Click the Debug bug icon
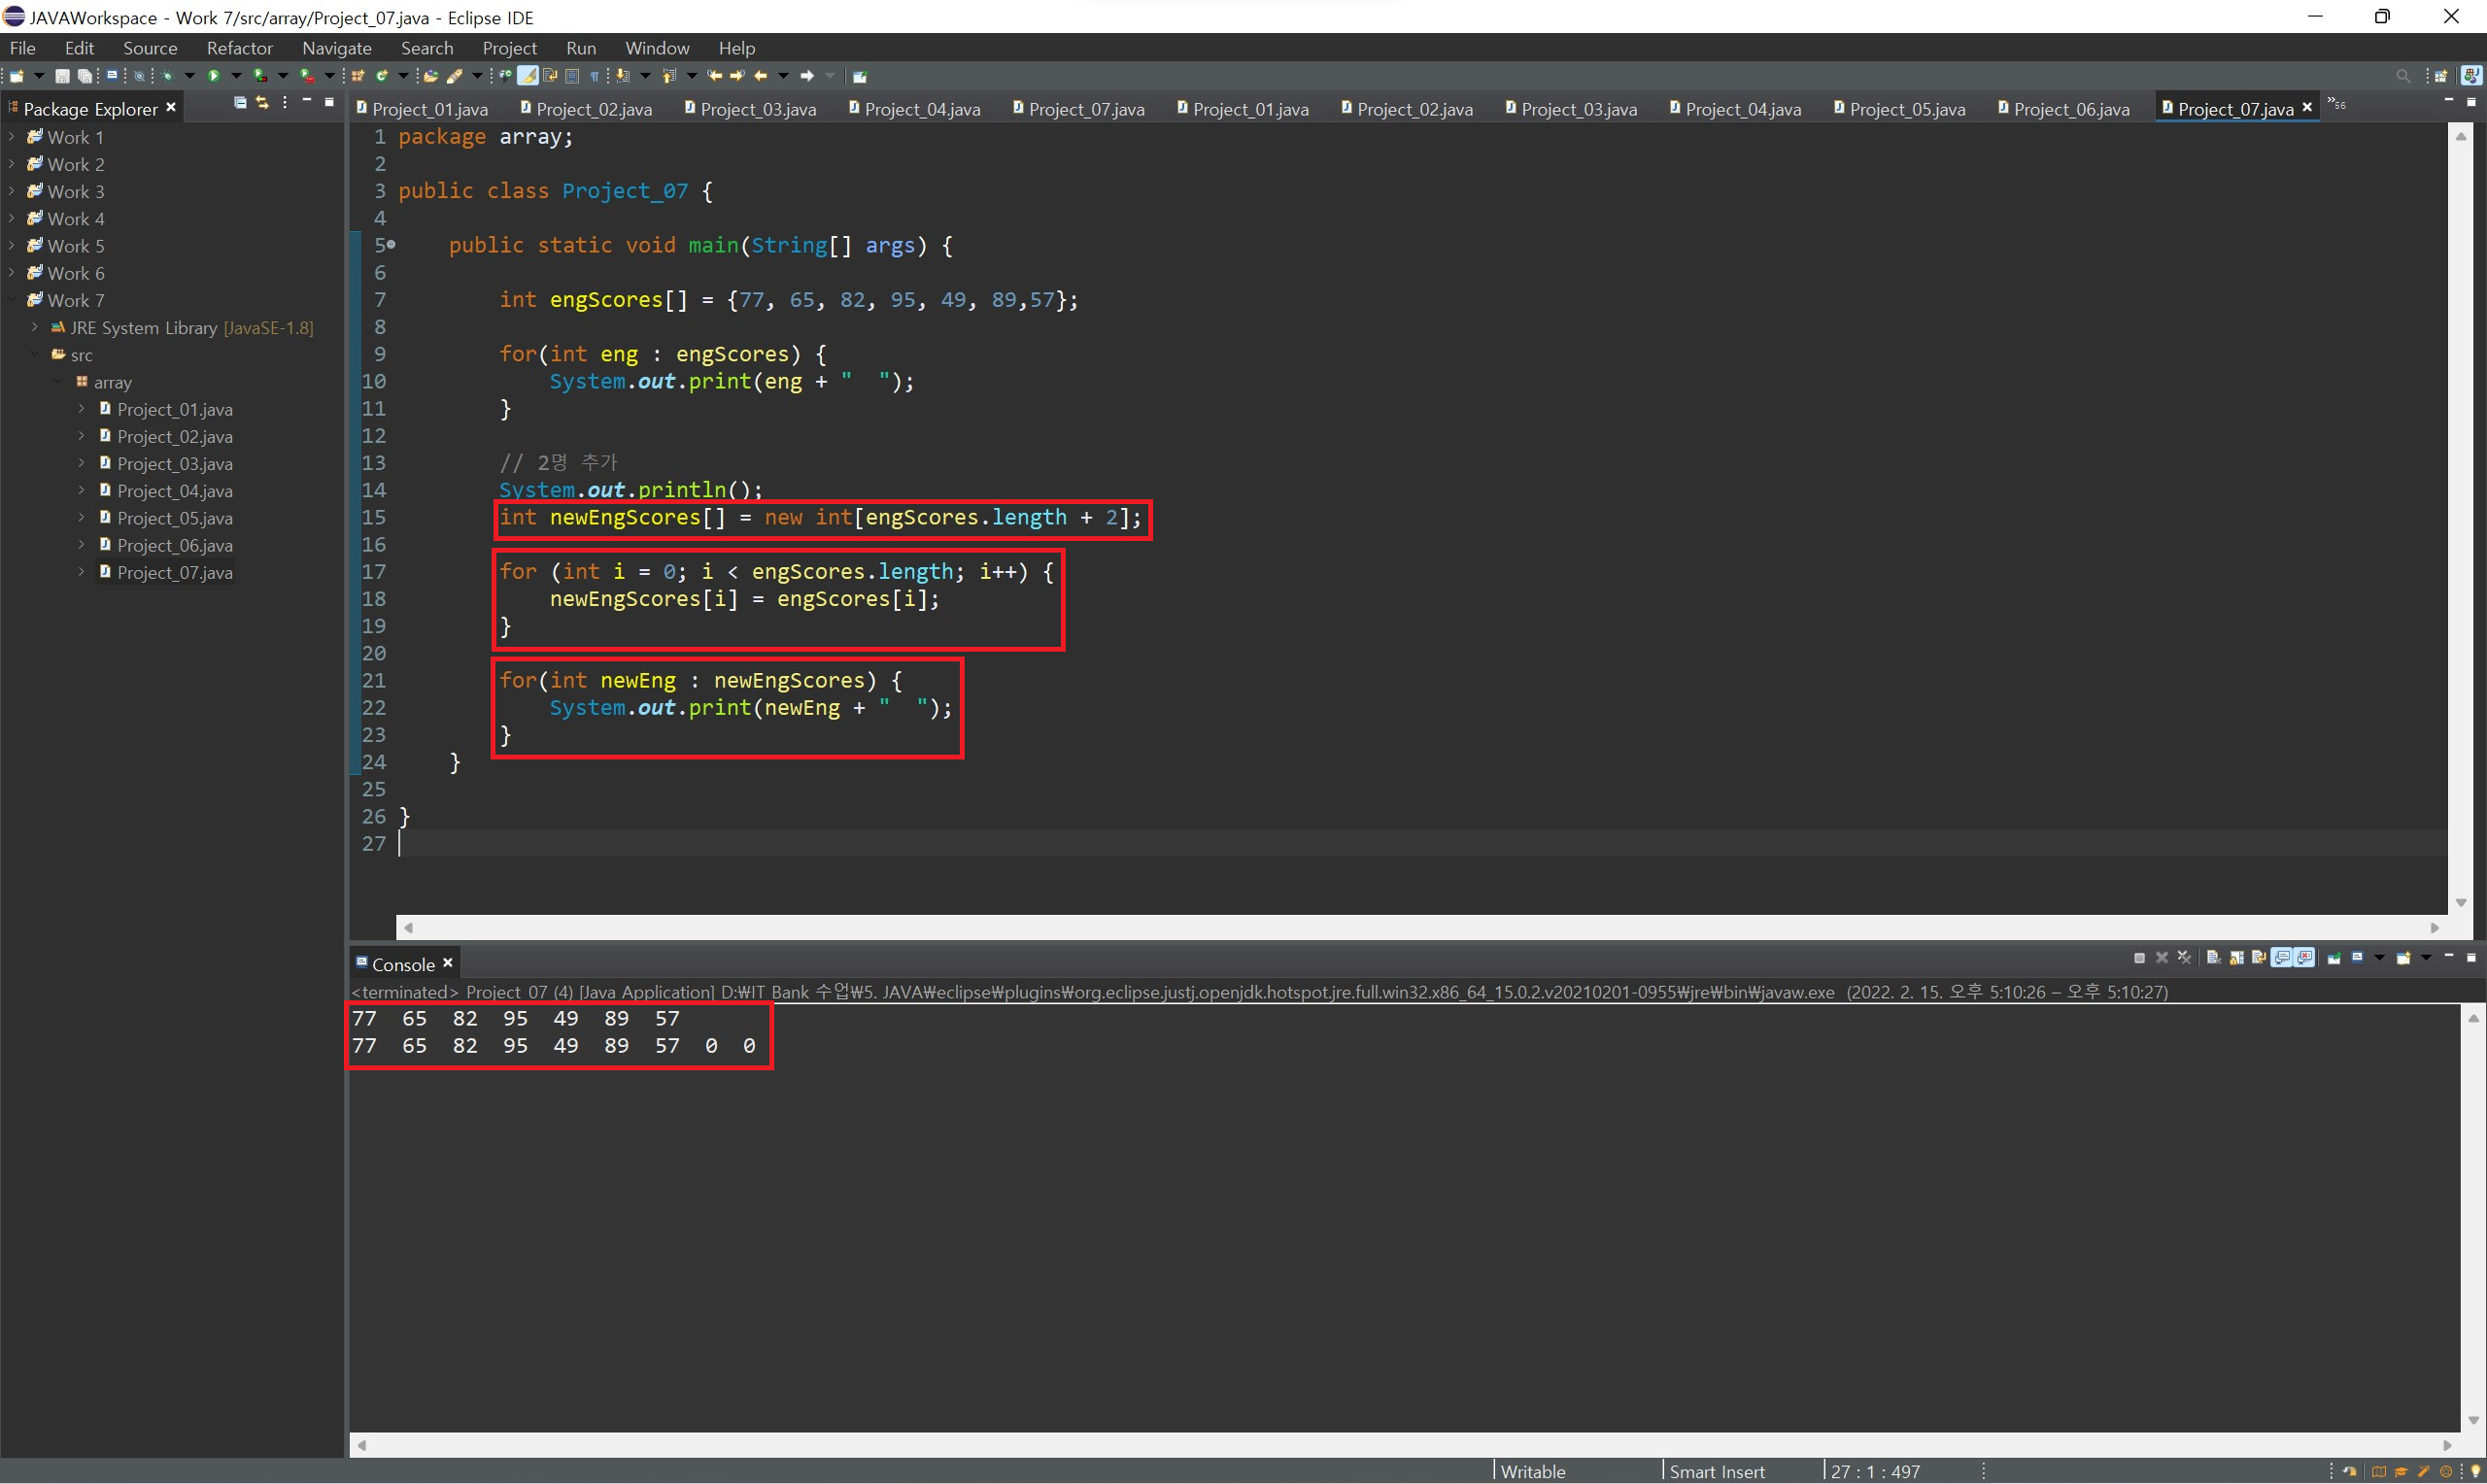Screen dimensions: 2487x1484 pyautogui.click(x=167, y=76)
